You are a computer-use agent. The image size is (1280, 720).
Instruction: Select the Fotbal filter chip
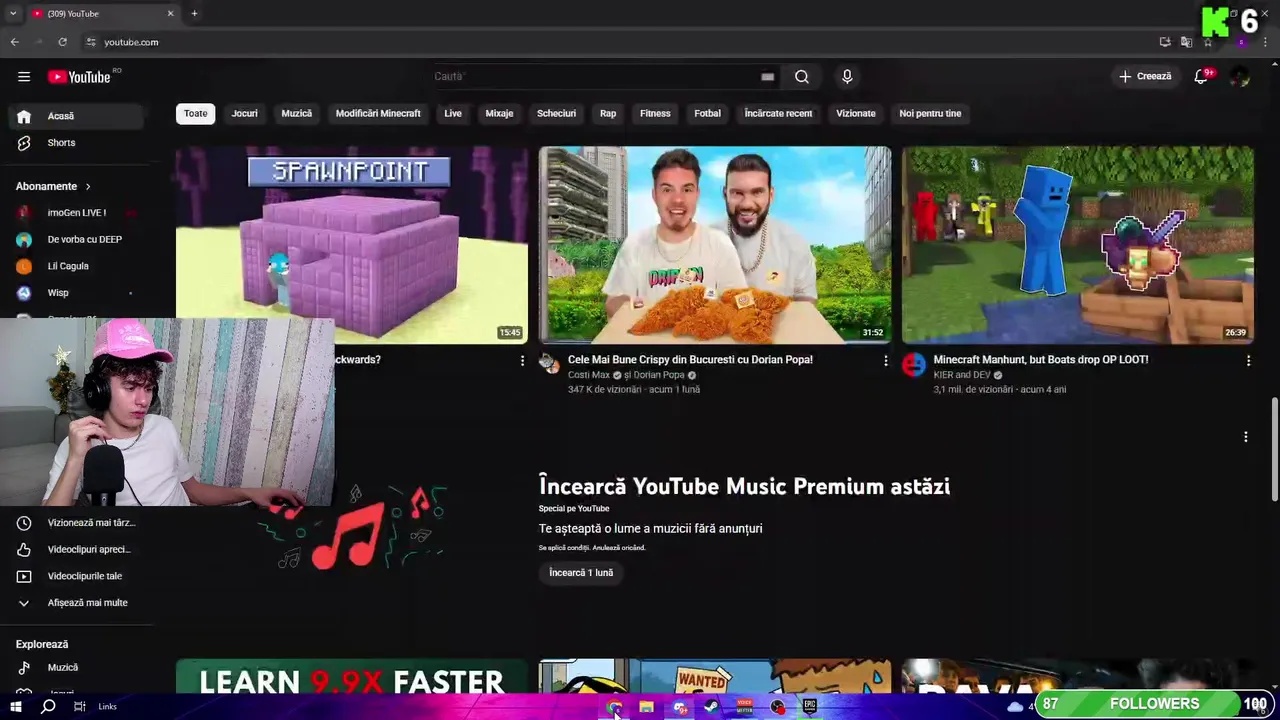[707, 114]
